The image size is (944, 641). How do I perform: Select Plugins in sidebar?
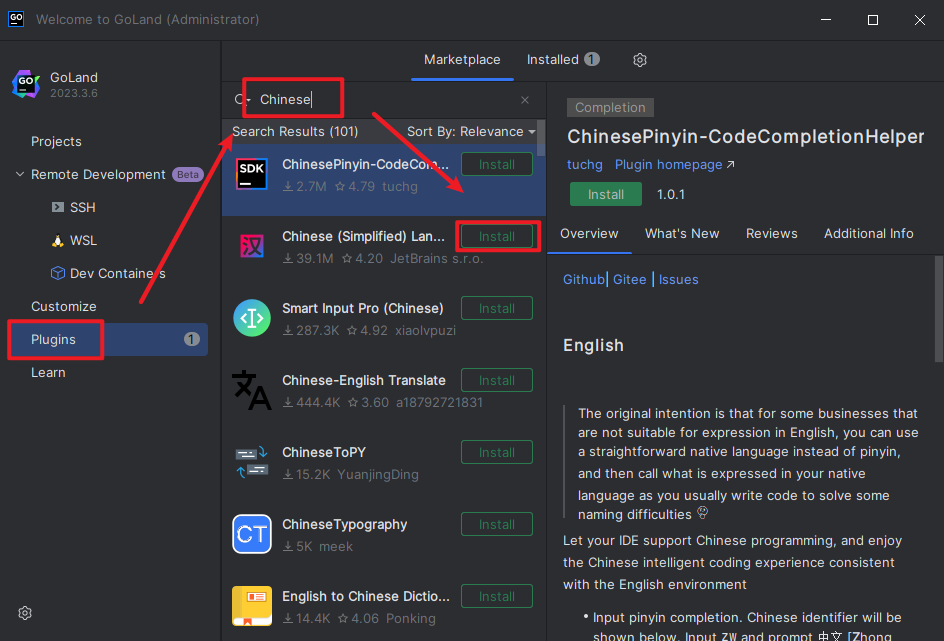(108, 339)
